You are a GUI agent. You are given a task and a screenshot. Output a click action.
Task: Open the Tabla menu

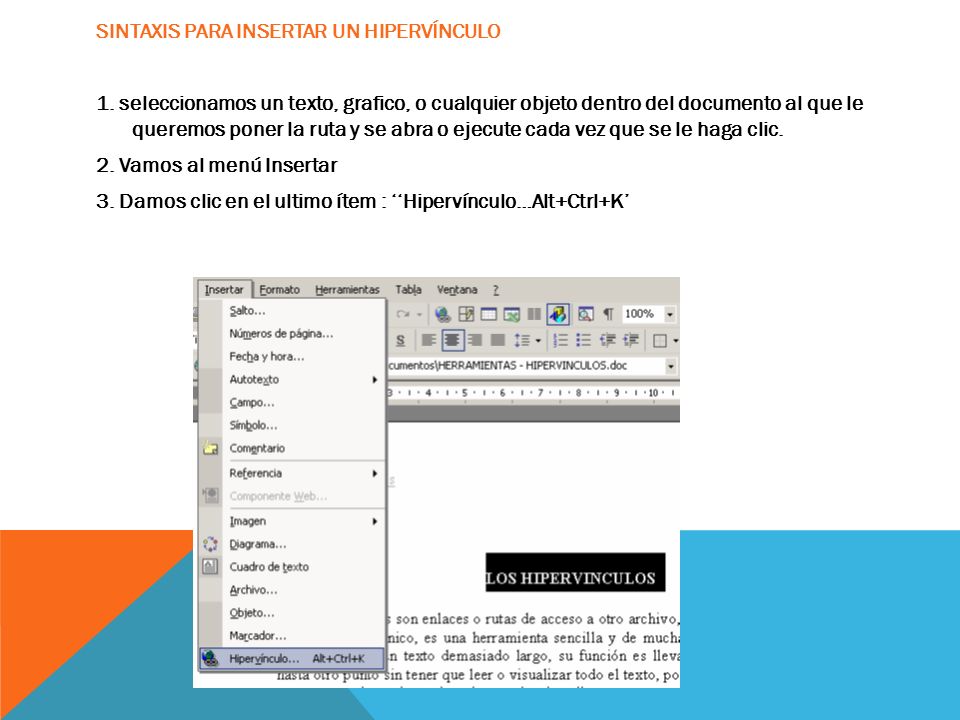click(x=408, y=290)
